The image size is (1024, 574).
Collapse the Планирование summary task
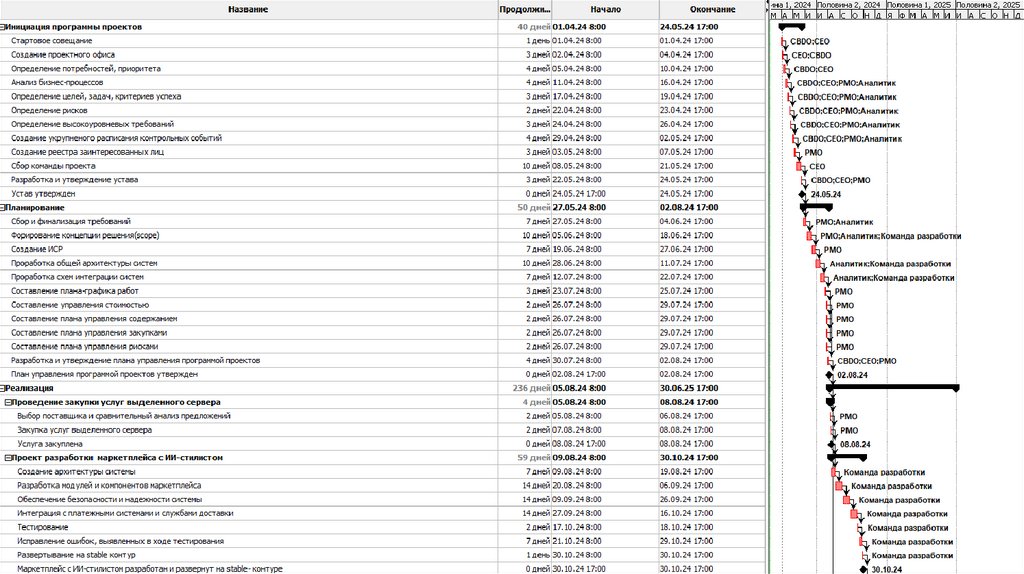3,208
